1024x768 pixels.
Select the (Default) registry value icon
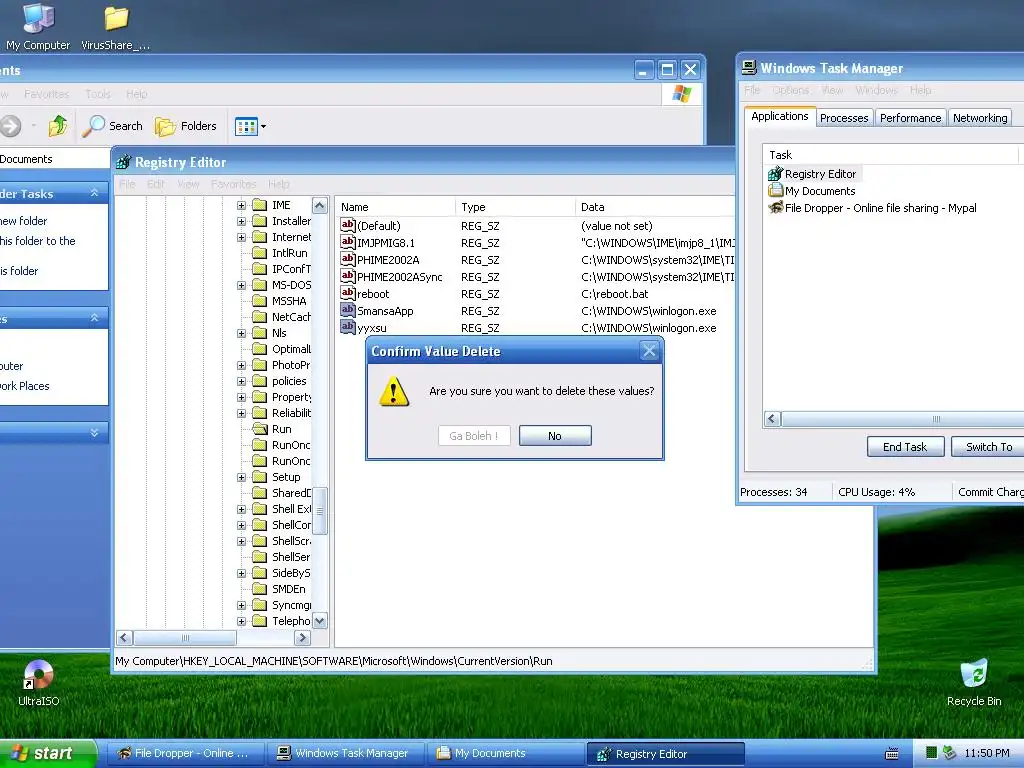coord(348,225)
